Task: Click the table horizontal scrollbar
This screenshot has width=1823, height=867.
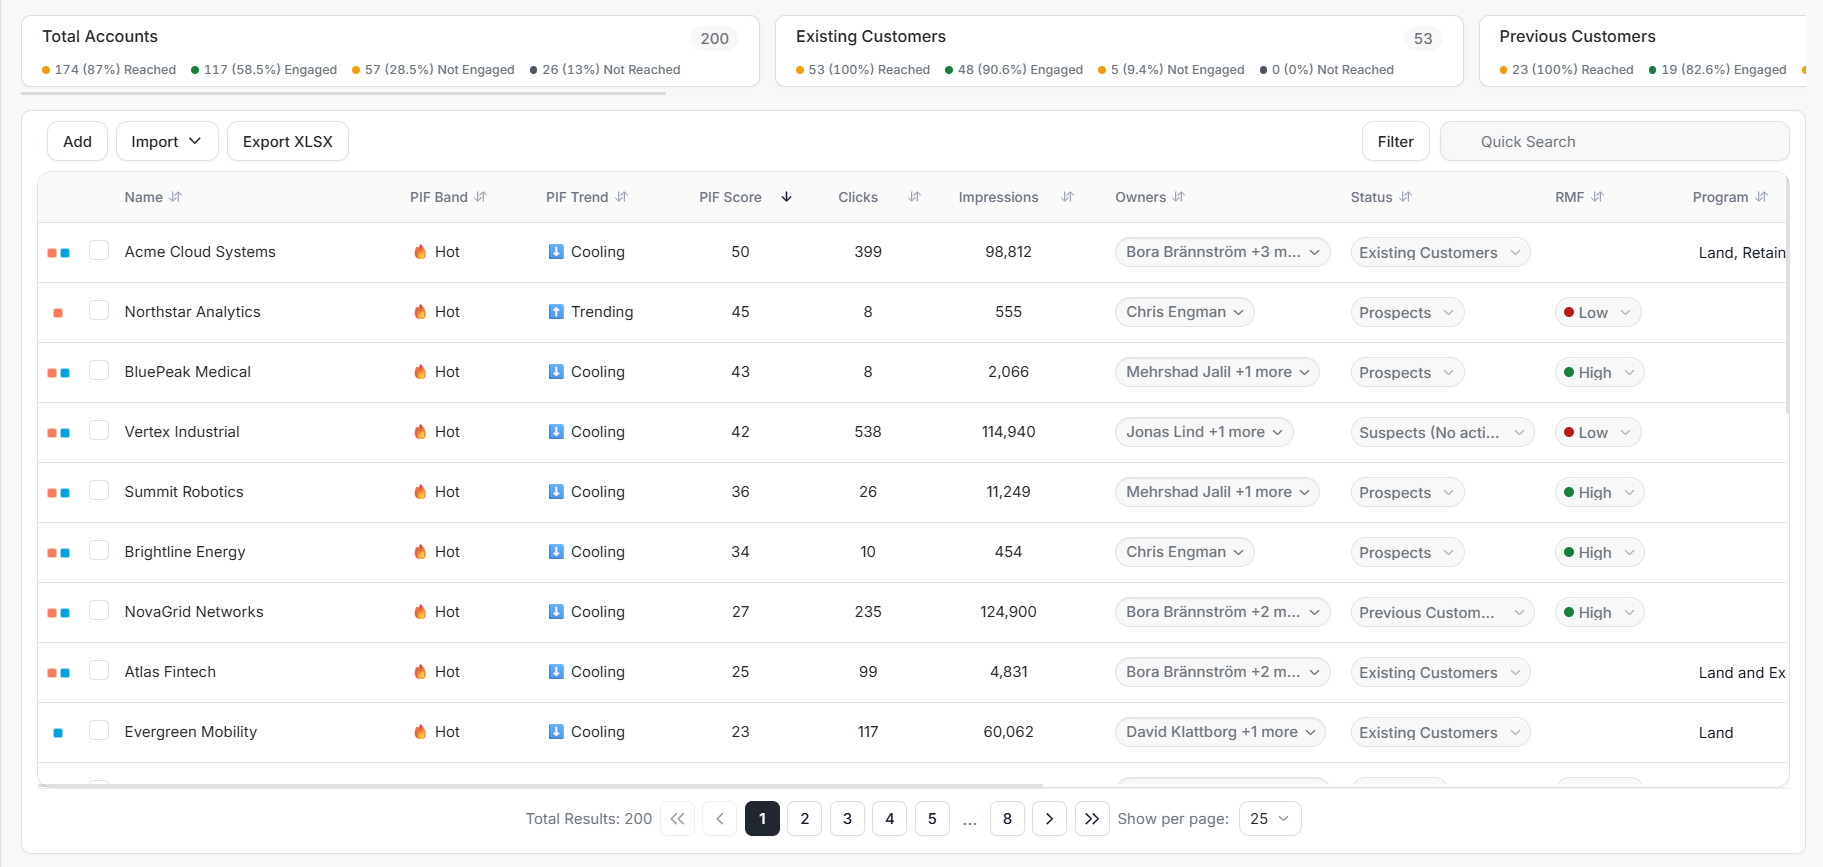Action: click(540, 786)
